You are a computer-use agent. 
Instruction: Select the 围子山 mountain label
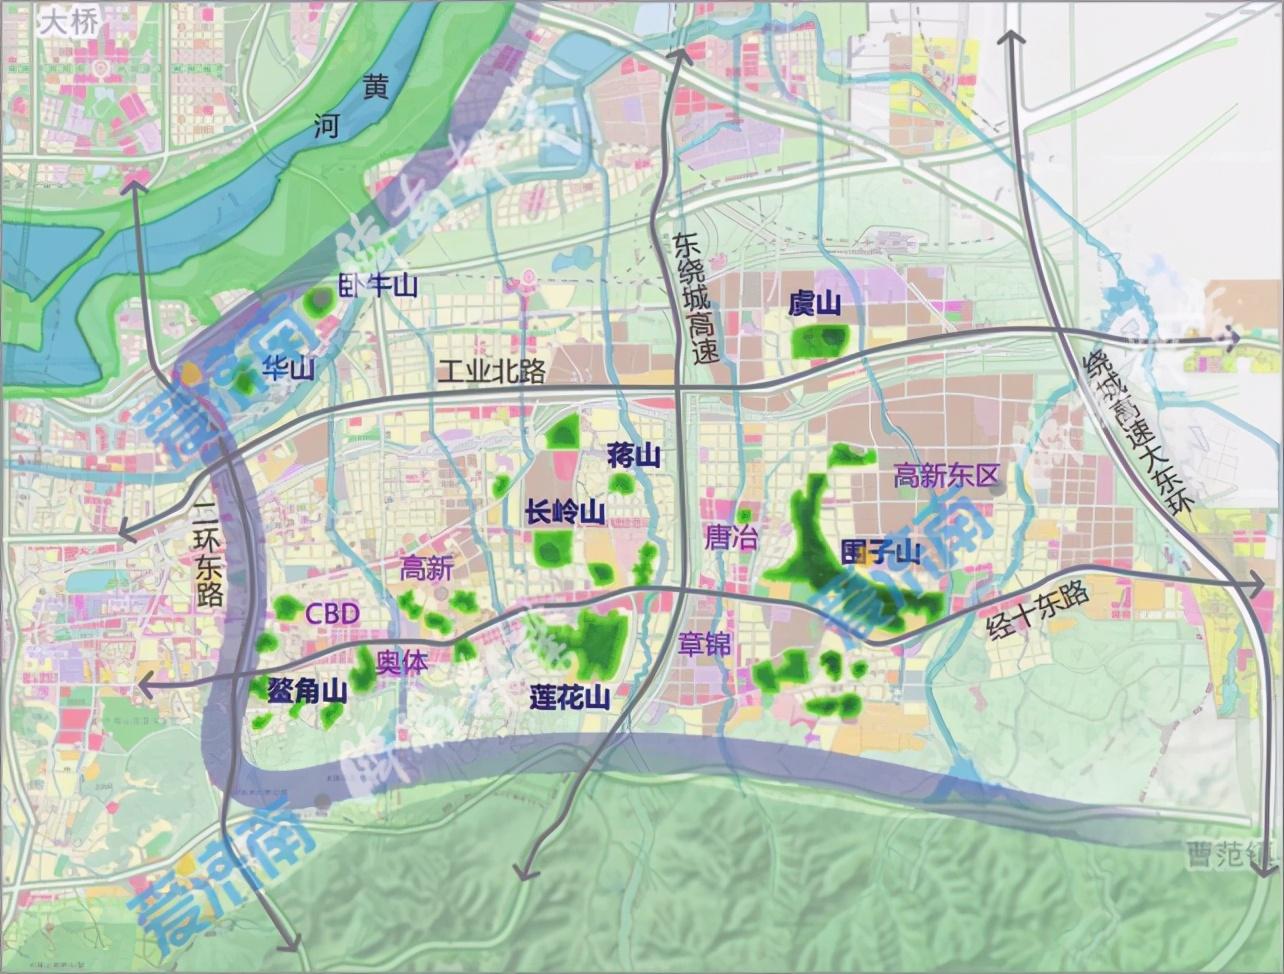pyautogui.click(x=881, y=552)
